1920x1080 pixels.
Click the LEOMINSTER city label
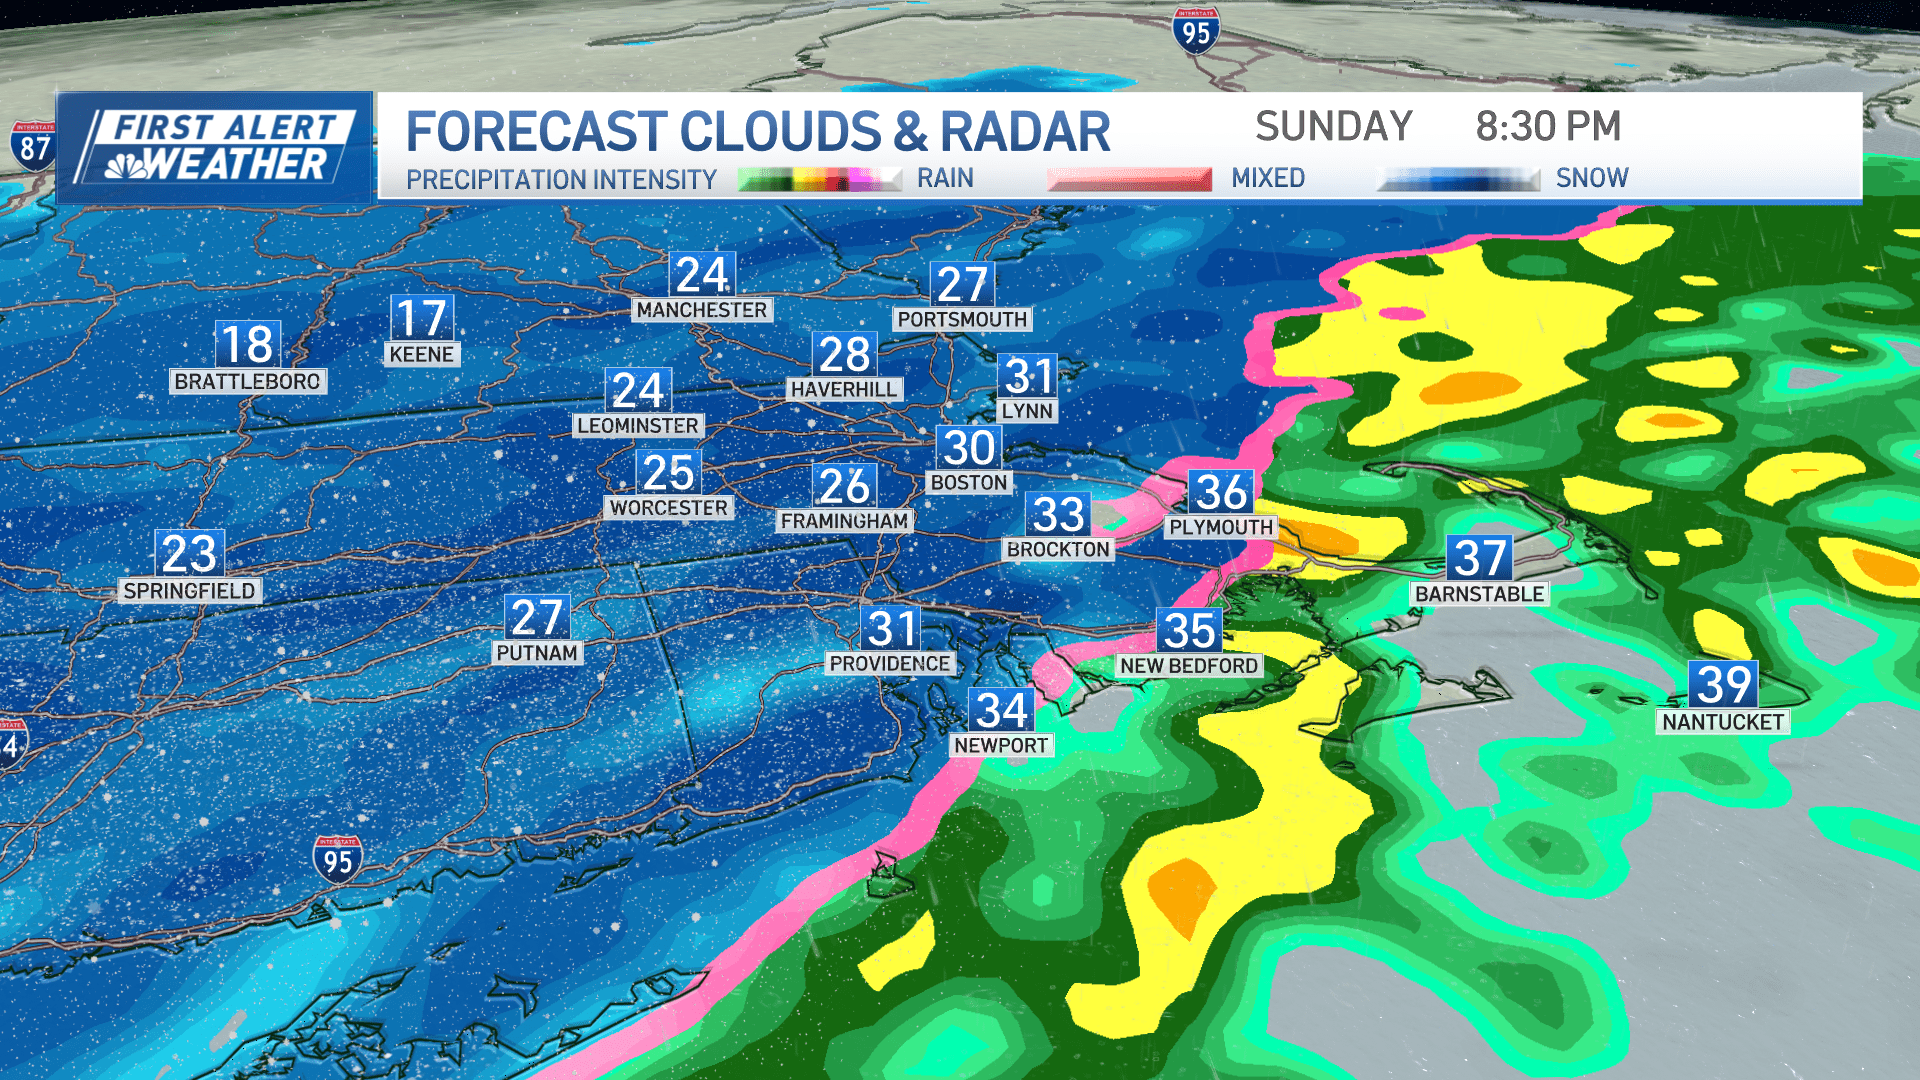coord(638,425)
